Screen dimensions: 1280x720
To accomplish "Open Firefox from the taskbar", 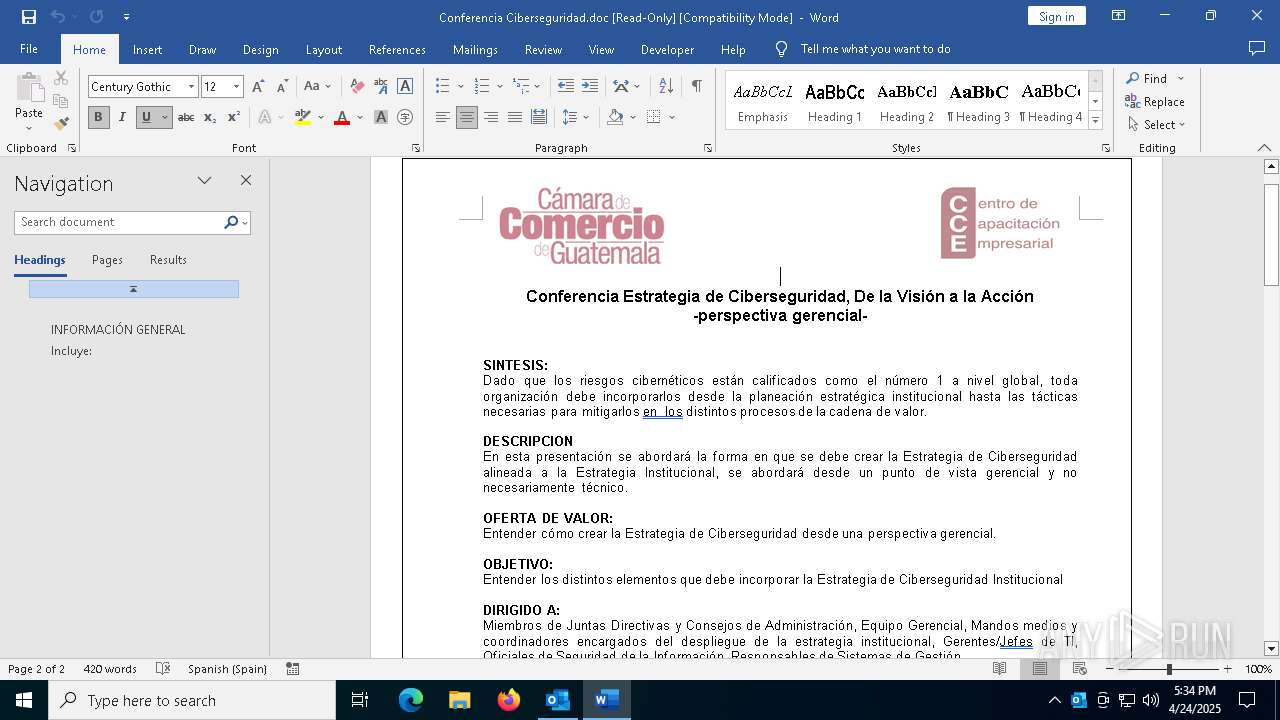I will [509, 700].
